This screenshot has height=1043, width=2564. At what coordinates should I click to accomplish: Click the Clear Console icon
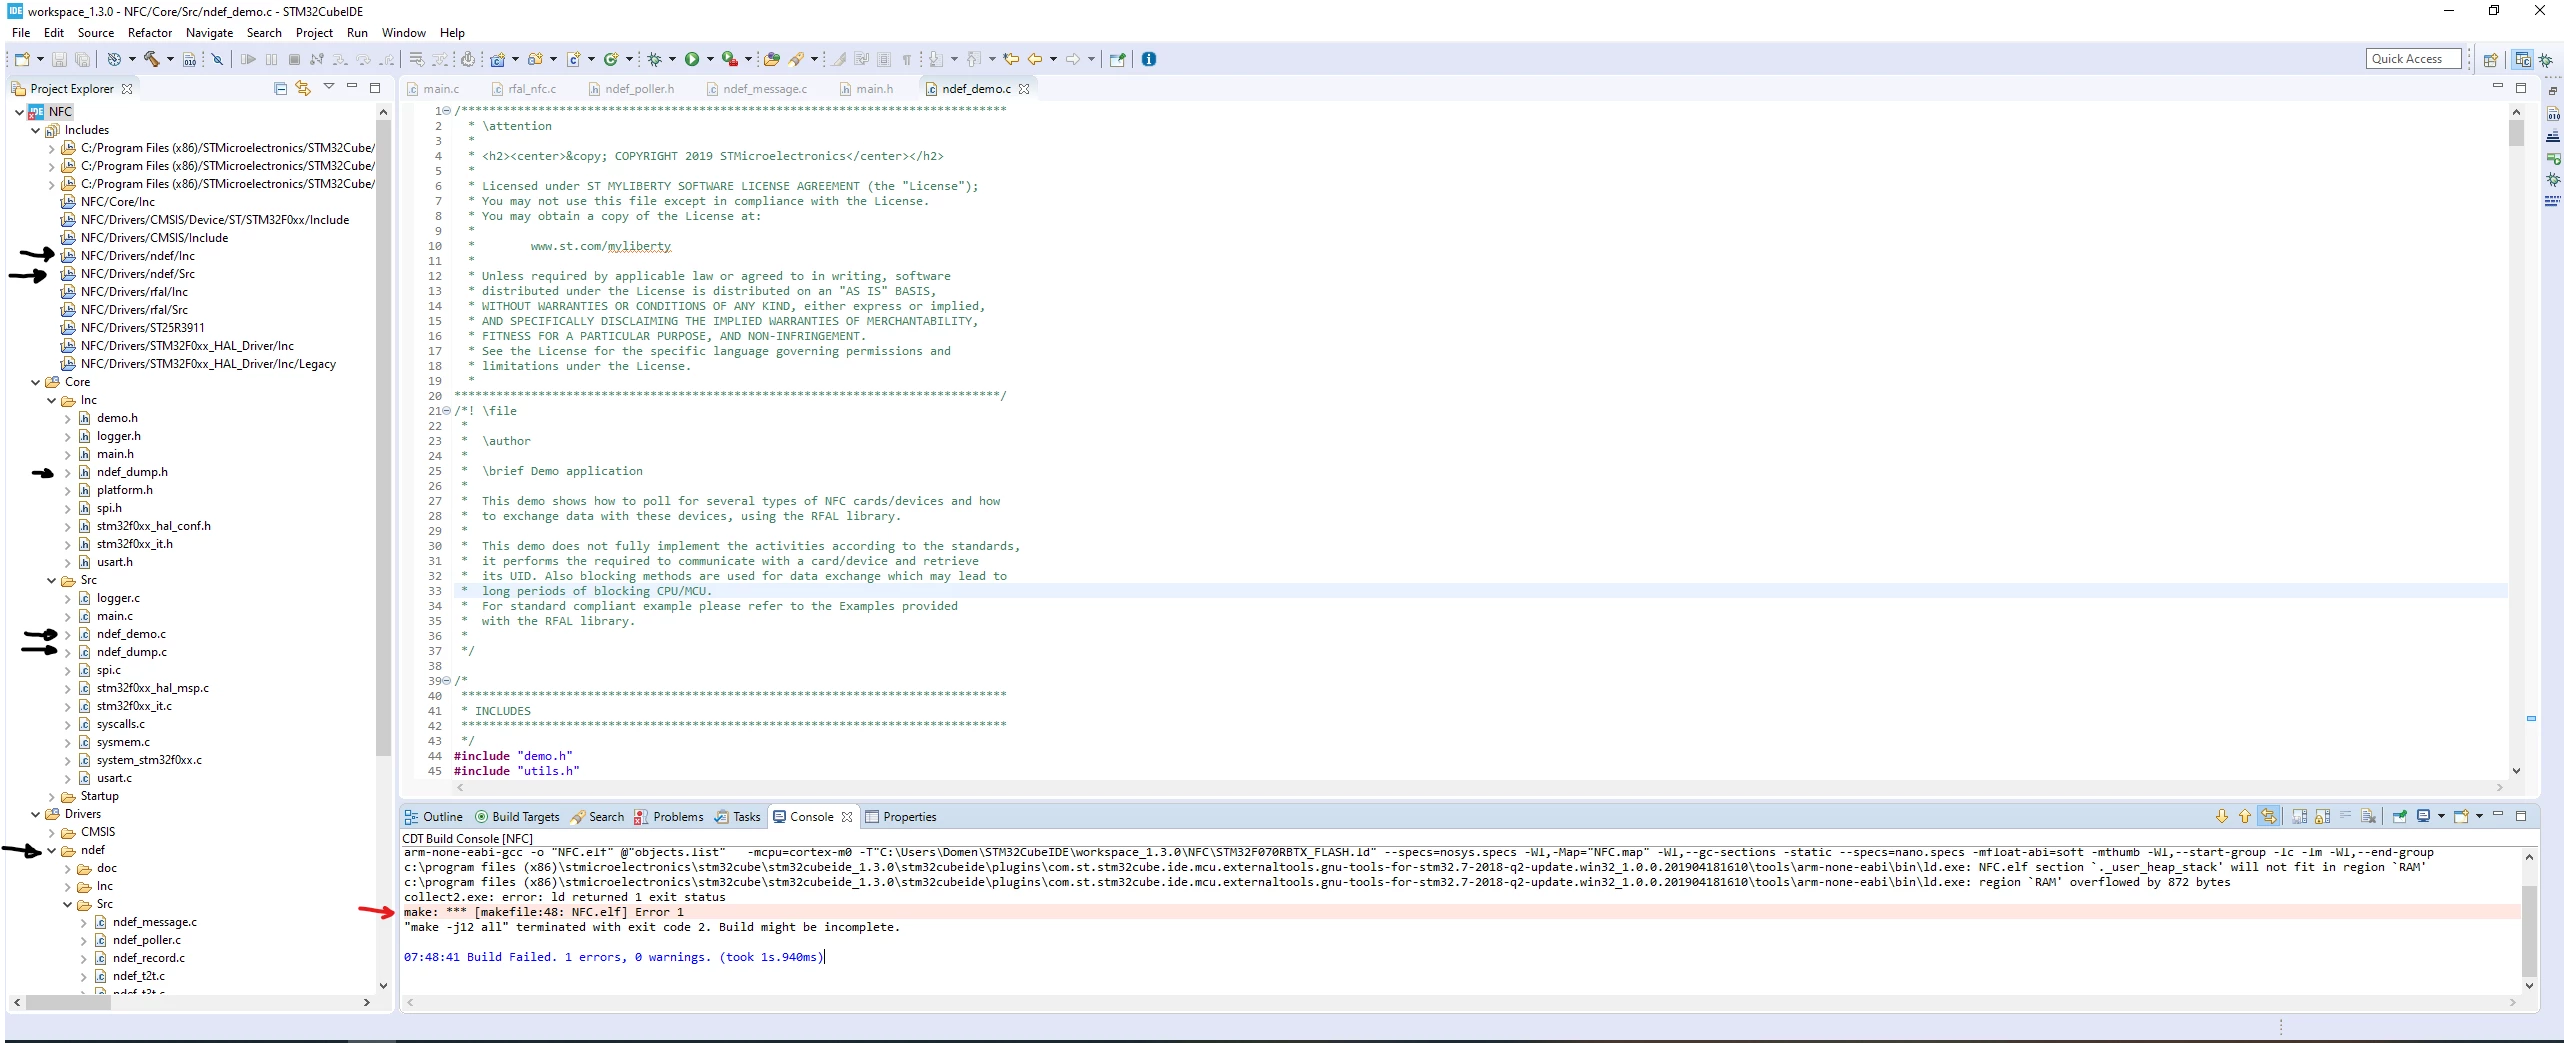(2367, 817)
